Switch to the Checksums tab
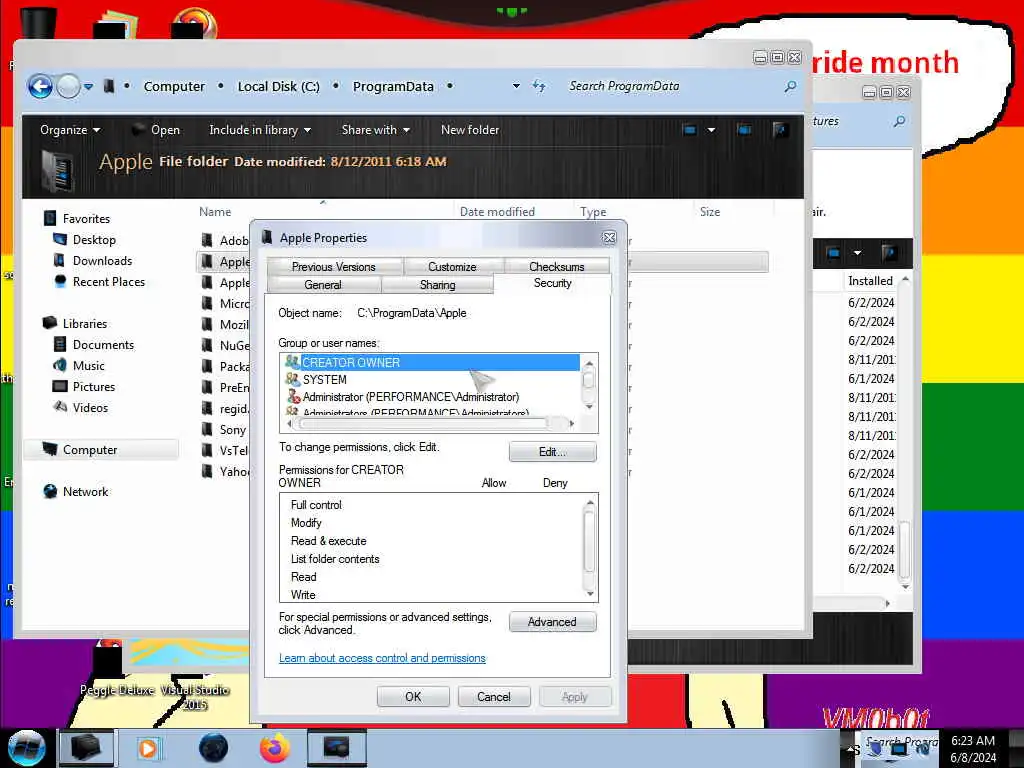Screen dimensions: 1024x768 click(556, 266)
